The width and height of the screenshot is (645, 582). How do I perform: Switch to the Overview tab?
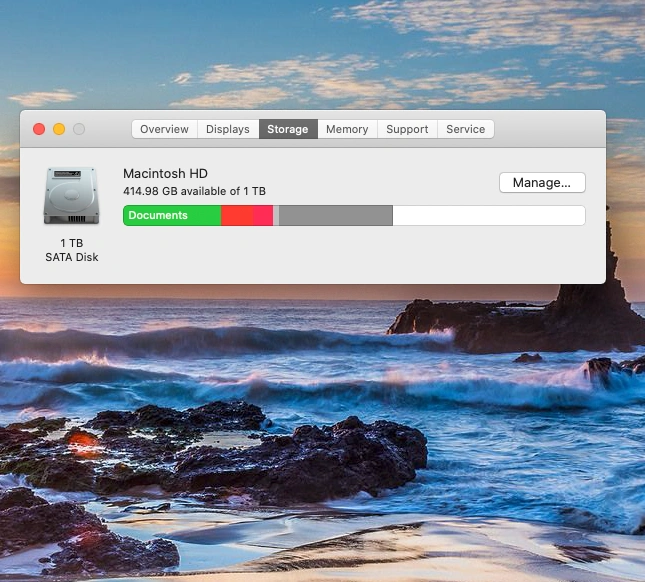(x=165, y=129)
